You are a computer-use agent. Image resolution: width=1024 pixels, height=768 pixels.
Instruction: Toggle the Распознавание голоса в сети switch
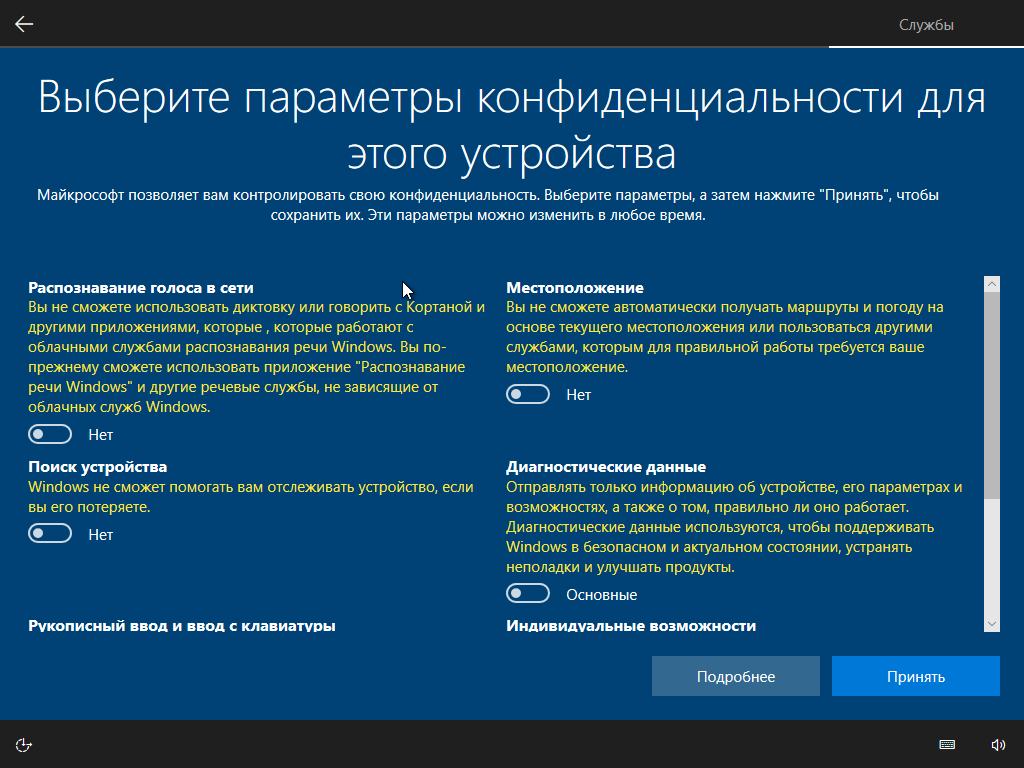(x=51, y=434)
